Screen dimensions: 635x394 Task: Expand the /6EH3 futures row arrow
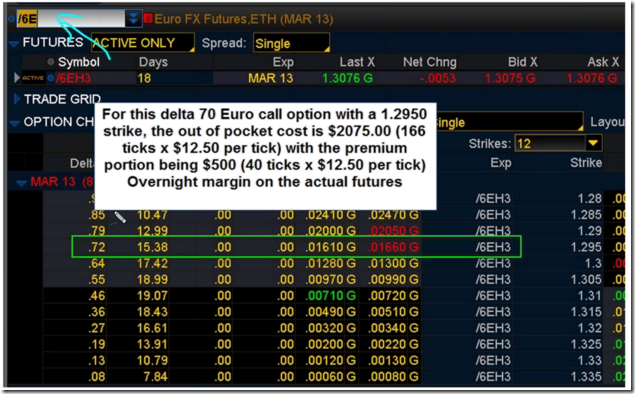coord(17,78)
